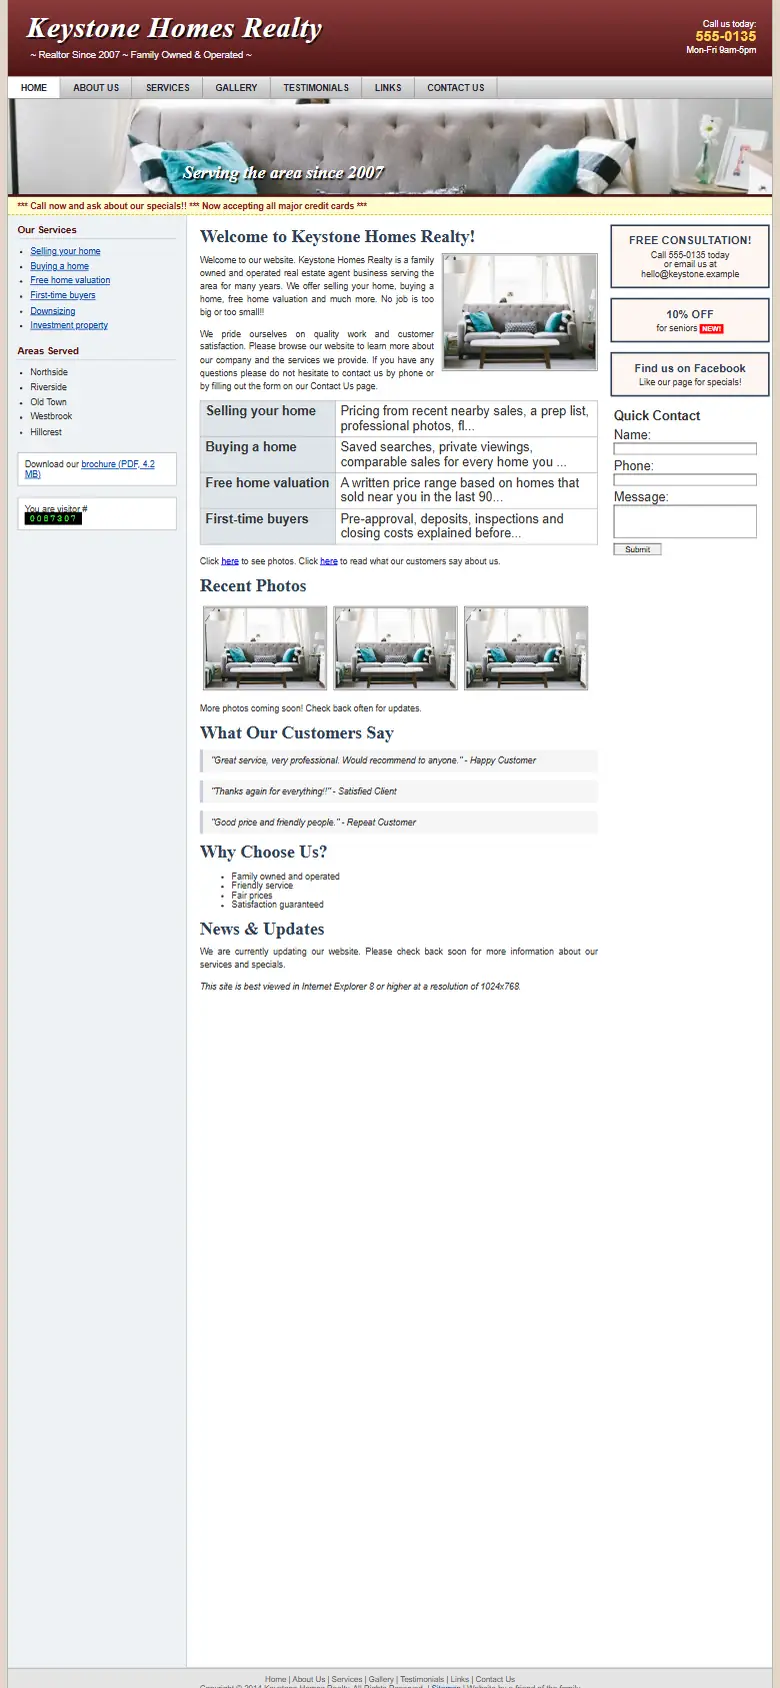Download the brochure PDF link
Screen dimensions: 780x1688
click(90, 469)
